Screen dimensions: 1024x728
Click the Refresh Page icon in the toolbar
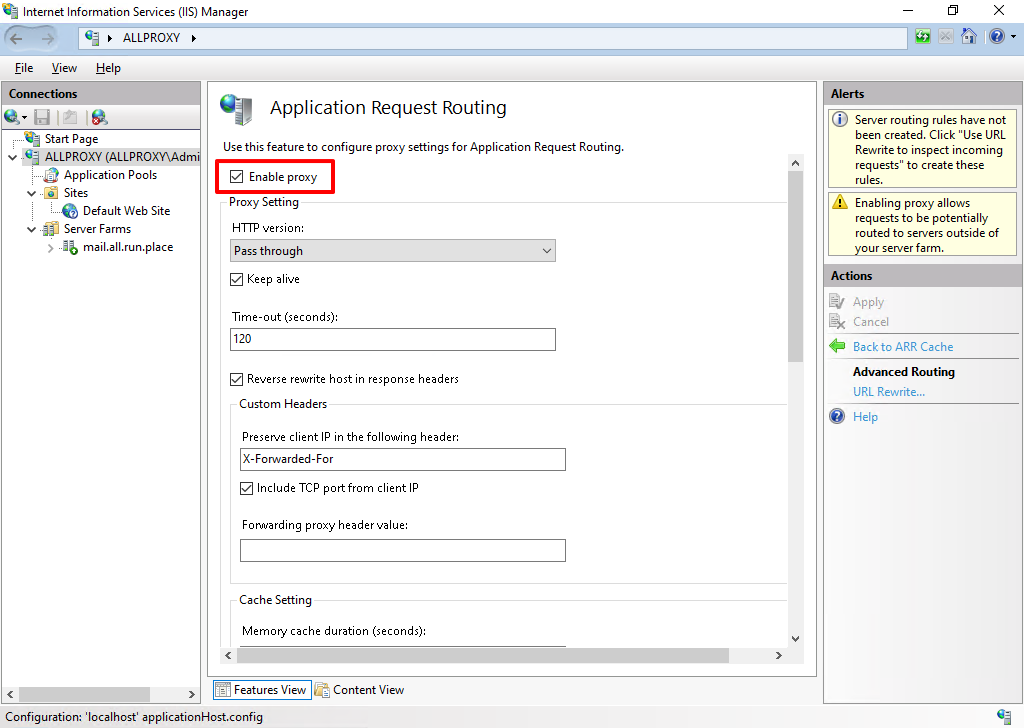point(923,37)
